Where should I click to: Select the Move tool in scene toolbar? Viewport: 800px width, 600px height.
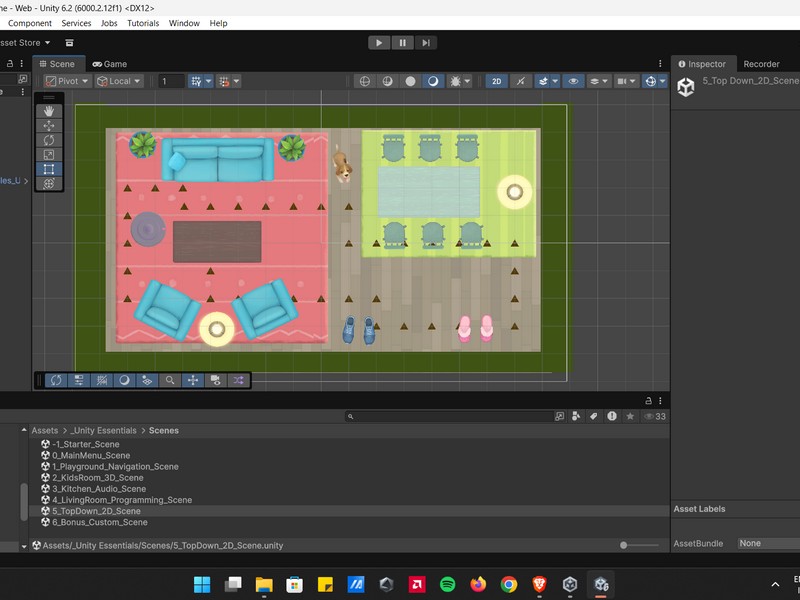49,126
